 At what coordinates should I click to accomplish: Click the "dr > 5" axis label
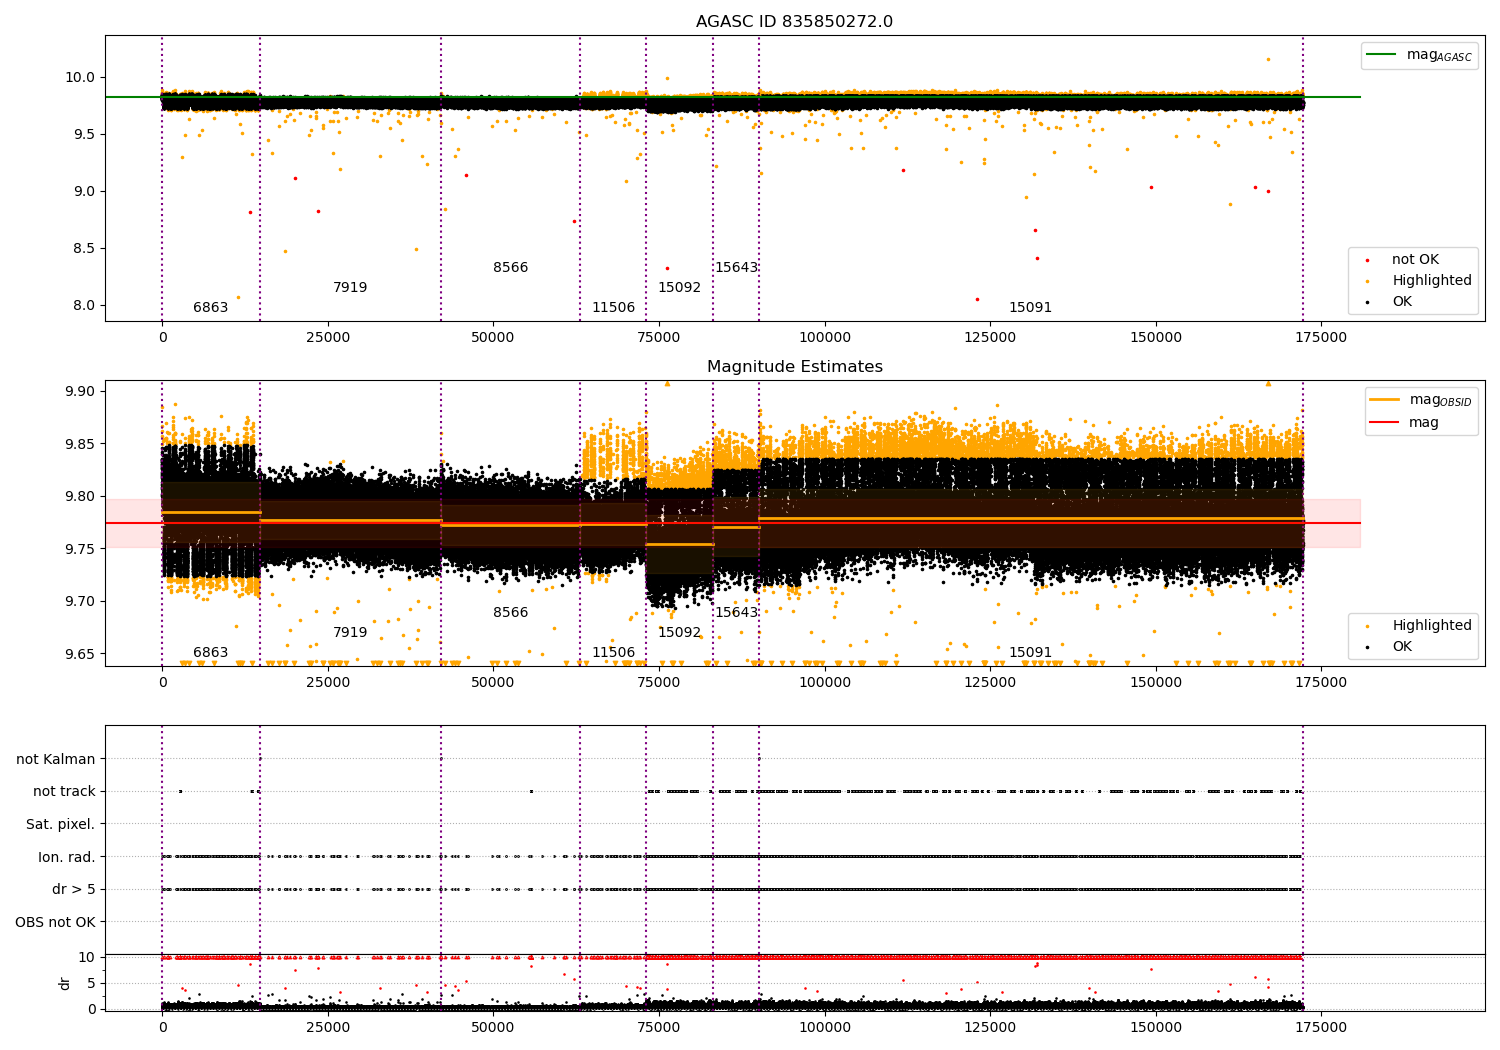tap(74, 890)
